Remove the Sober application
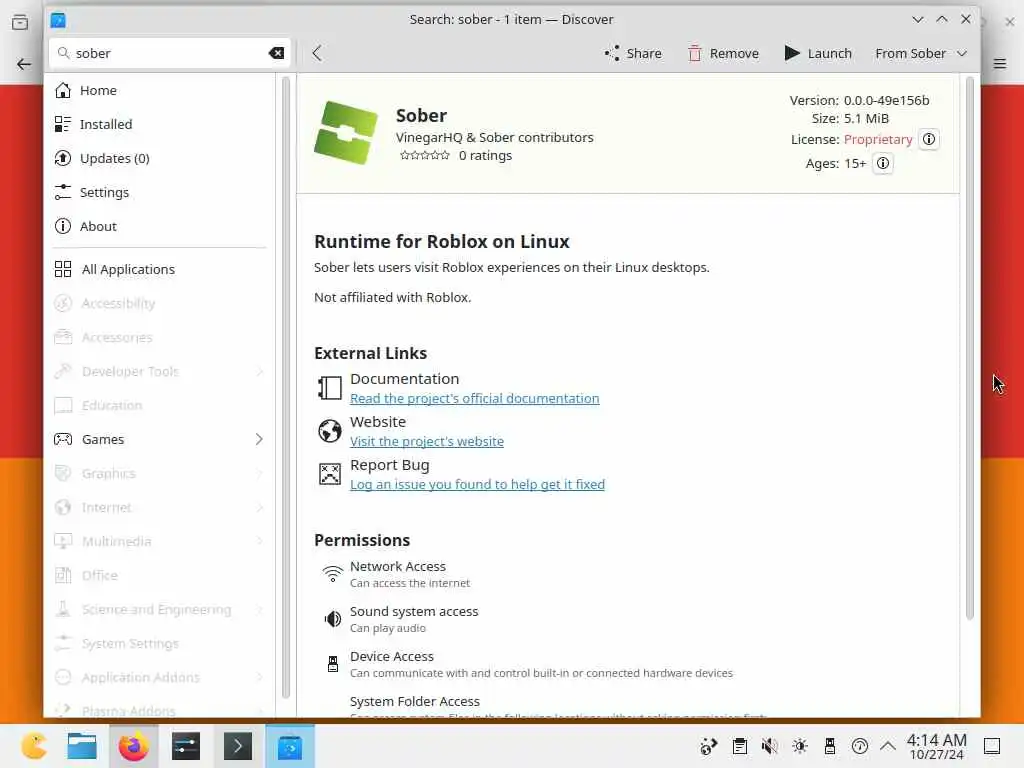Viewport: 1024px width, 768px height. pos(724,53)
